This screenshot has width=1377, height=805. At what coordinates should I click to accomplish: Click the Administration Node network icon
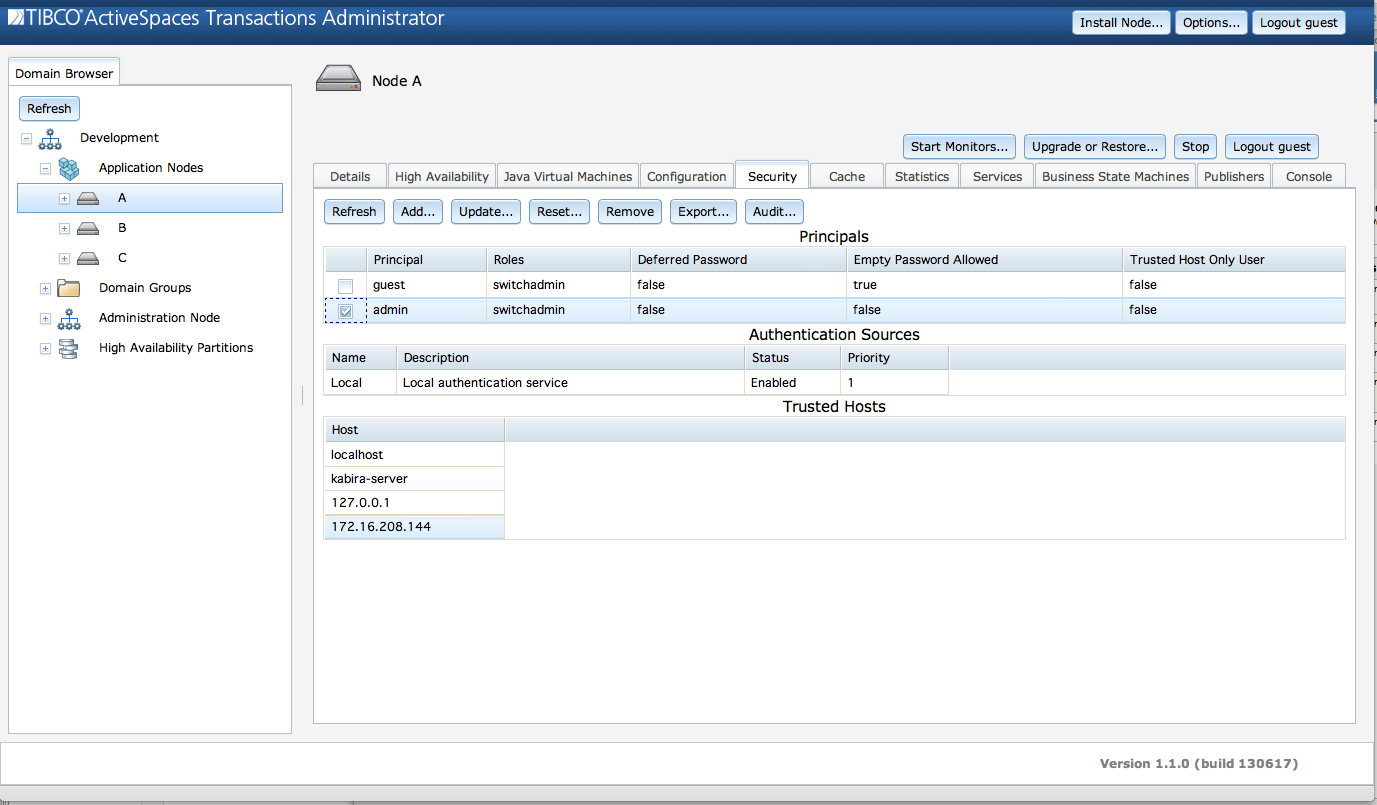click(x=68, y=318)
